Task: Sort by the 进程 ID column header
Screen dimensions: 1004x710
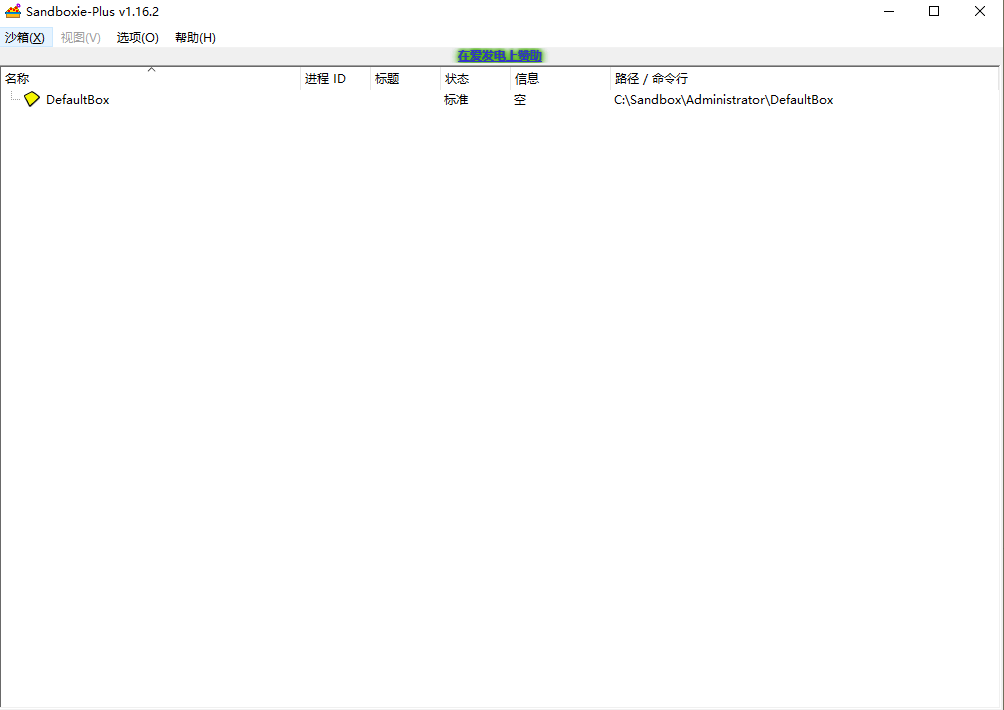Action: [x=336, y=79]
